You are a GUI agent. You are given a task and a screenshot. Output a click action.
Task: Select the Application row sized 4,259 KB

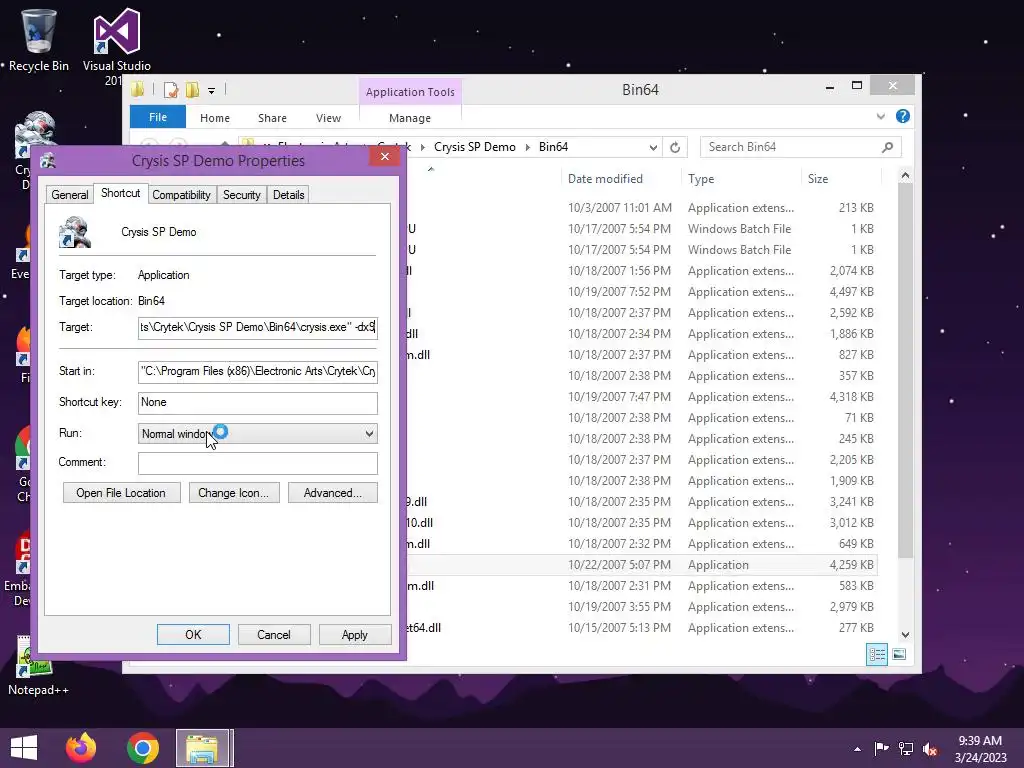click(642, 565)
